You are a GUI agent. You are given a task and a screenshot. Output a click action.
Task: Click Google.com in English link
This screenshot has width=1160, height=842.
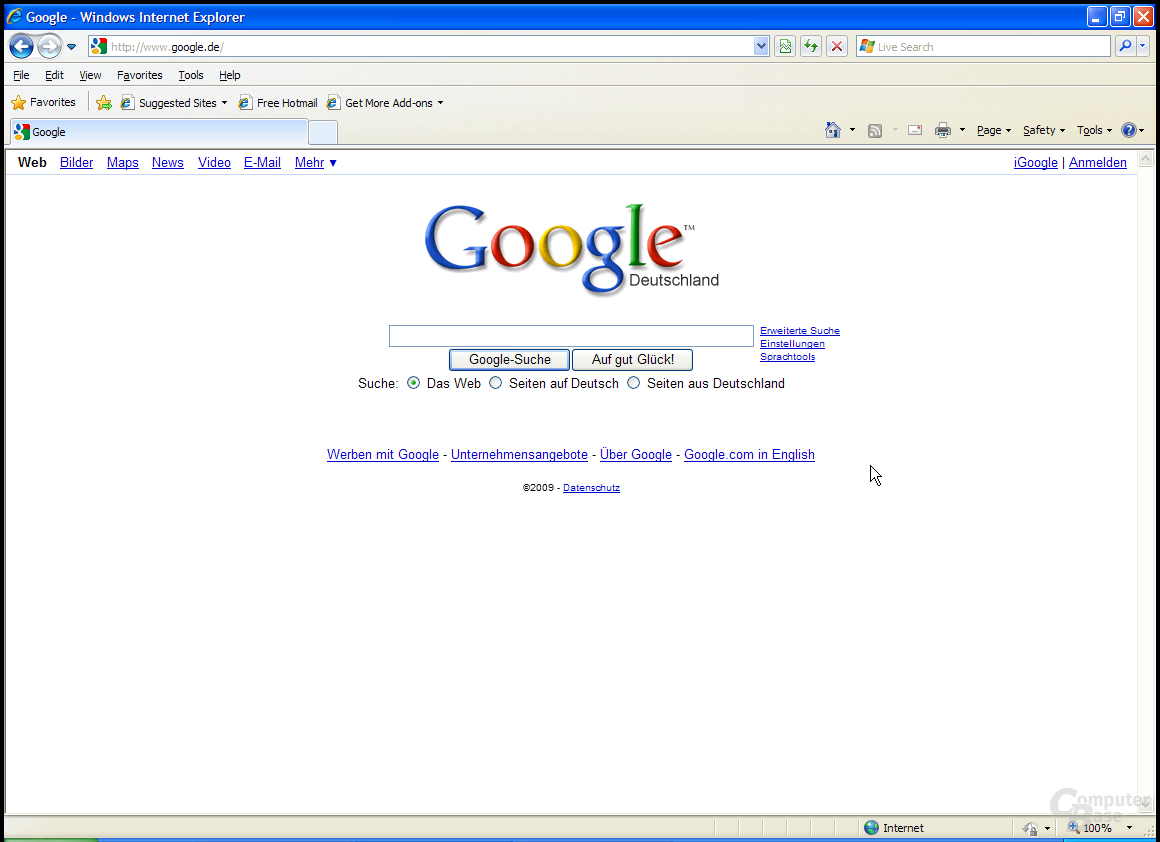coord(749,454)
